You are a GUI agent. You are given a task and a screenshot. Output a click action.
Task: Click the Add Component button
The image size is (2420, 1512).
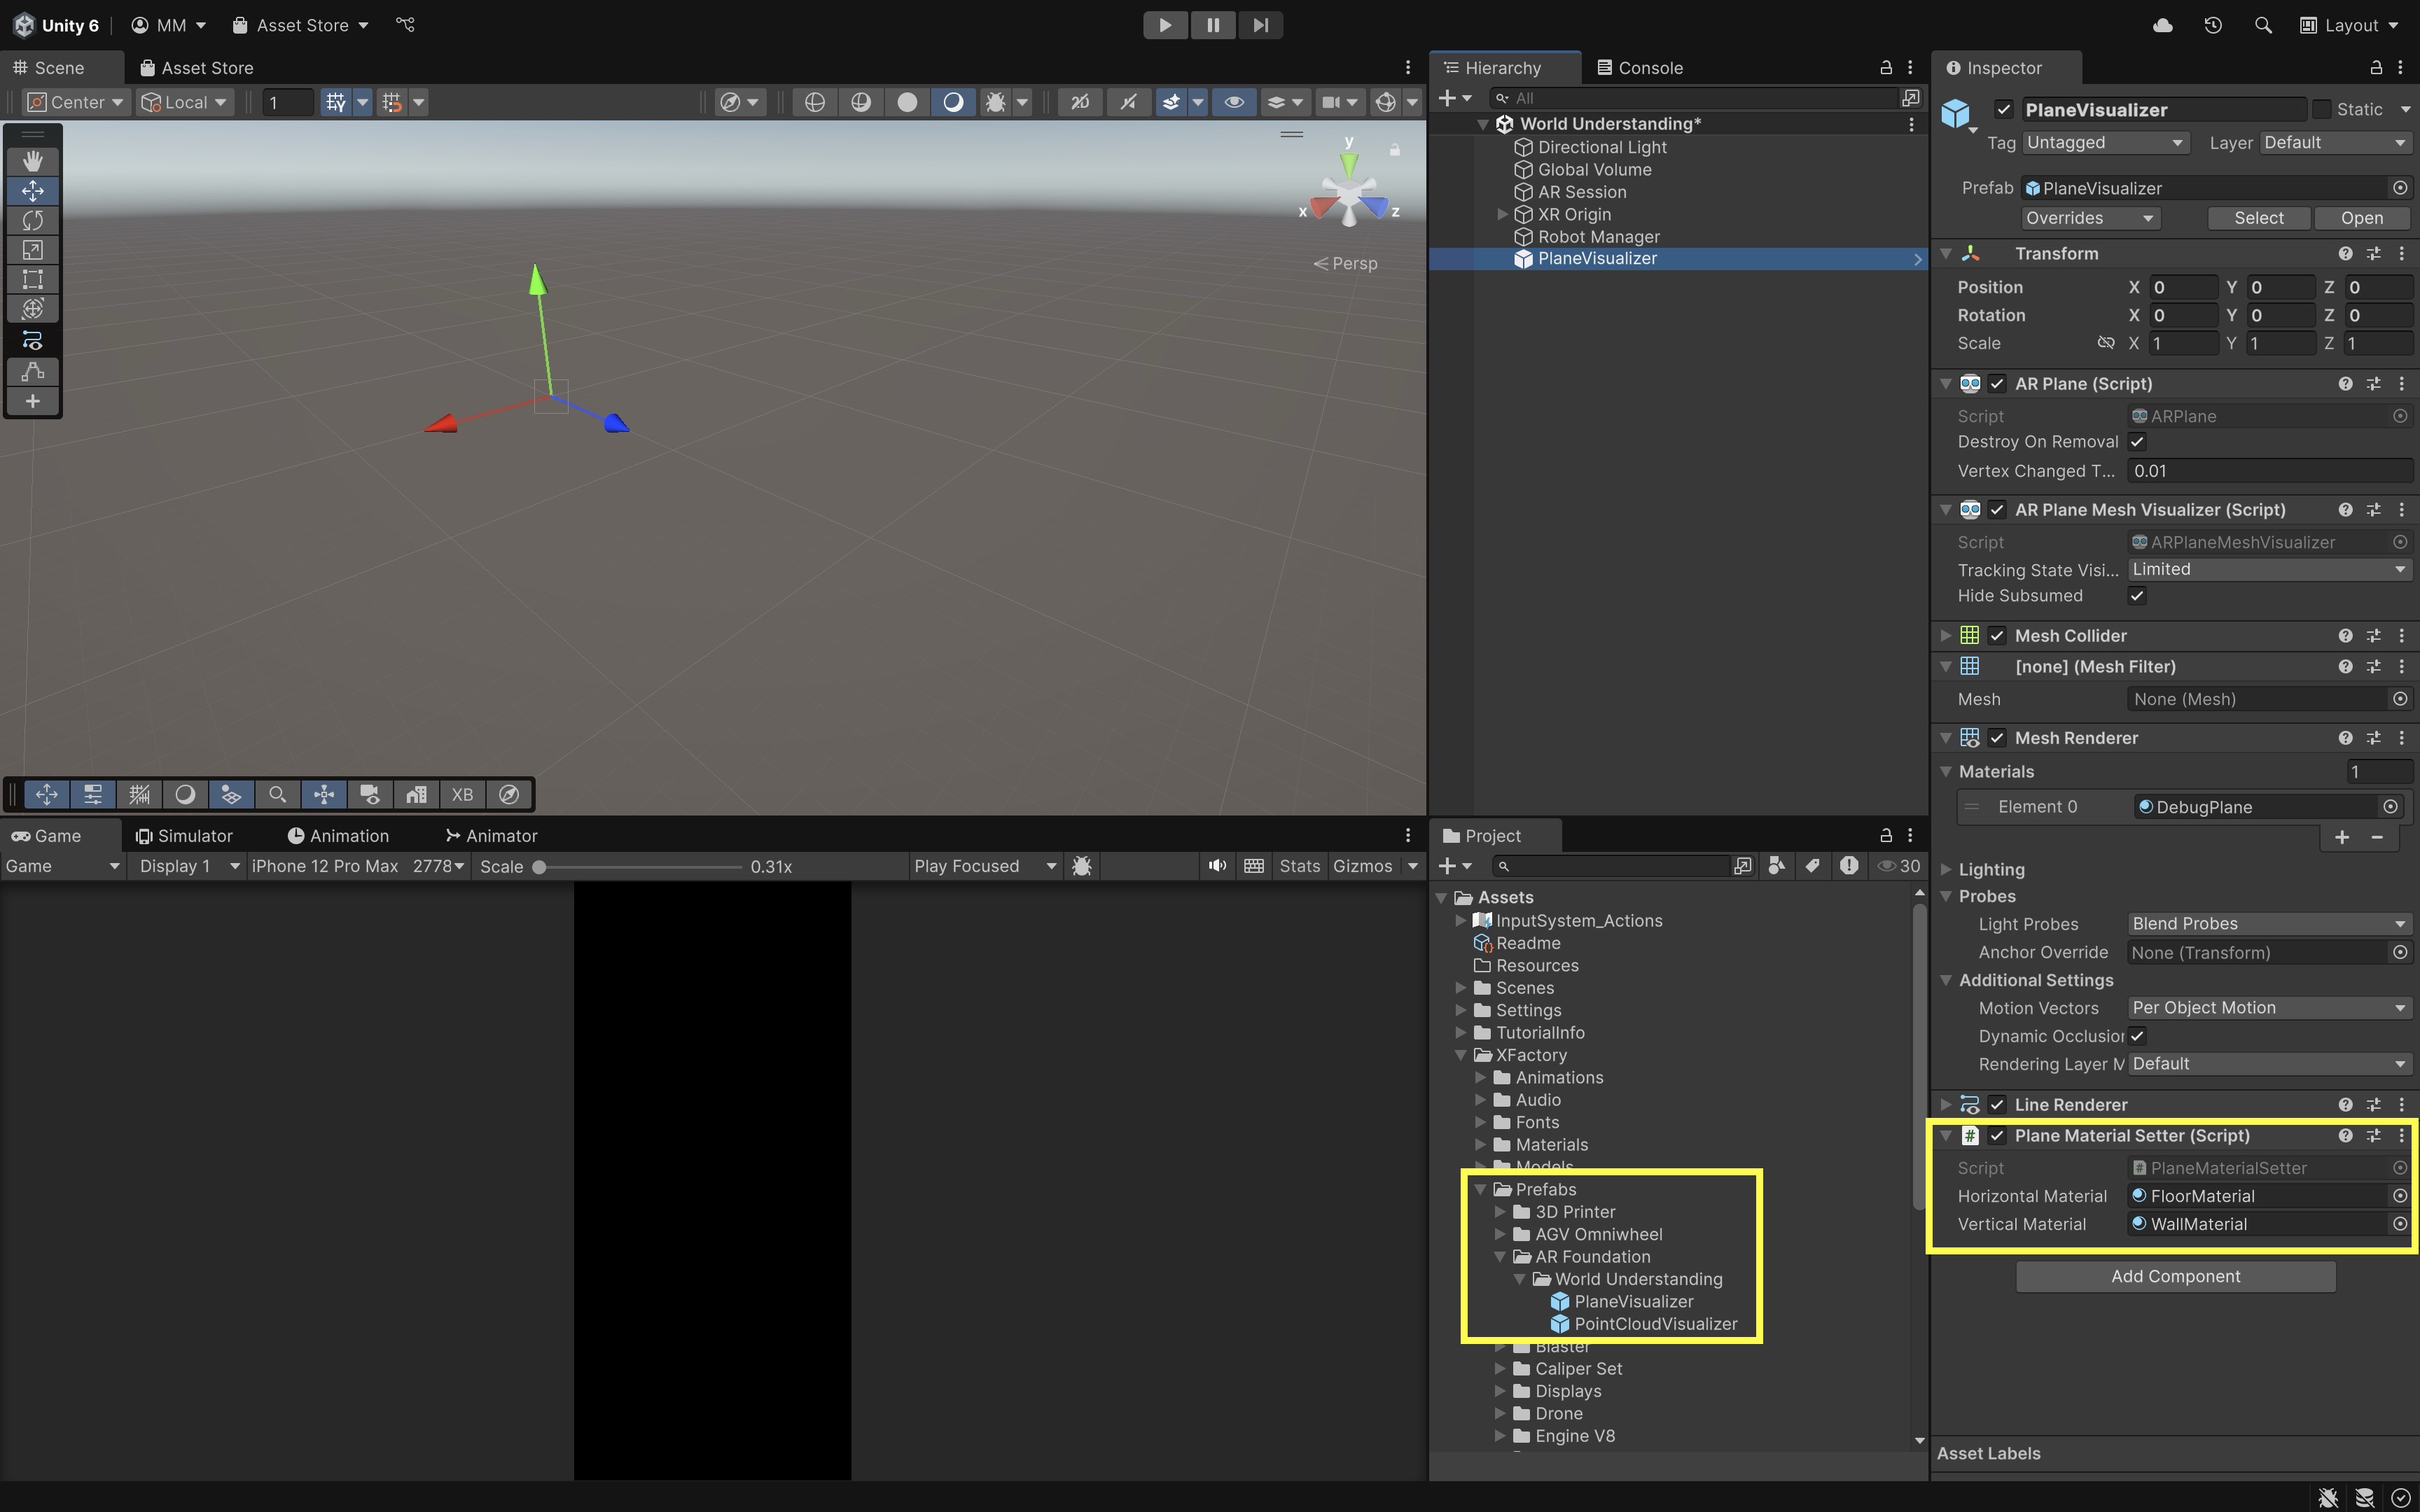2175,1276
